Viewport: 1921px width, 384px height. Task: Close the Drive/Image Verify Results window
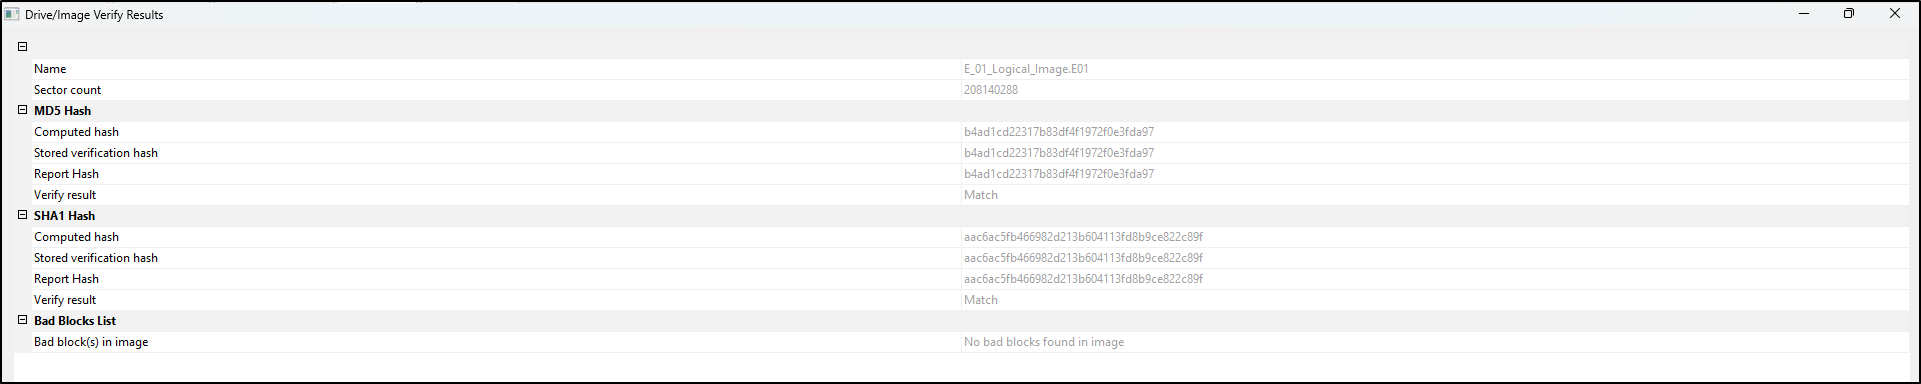tap(1895, 14)
